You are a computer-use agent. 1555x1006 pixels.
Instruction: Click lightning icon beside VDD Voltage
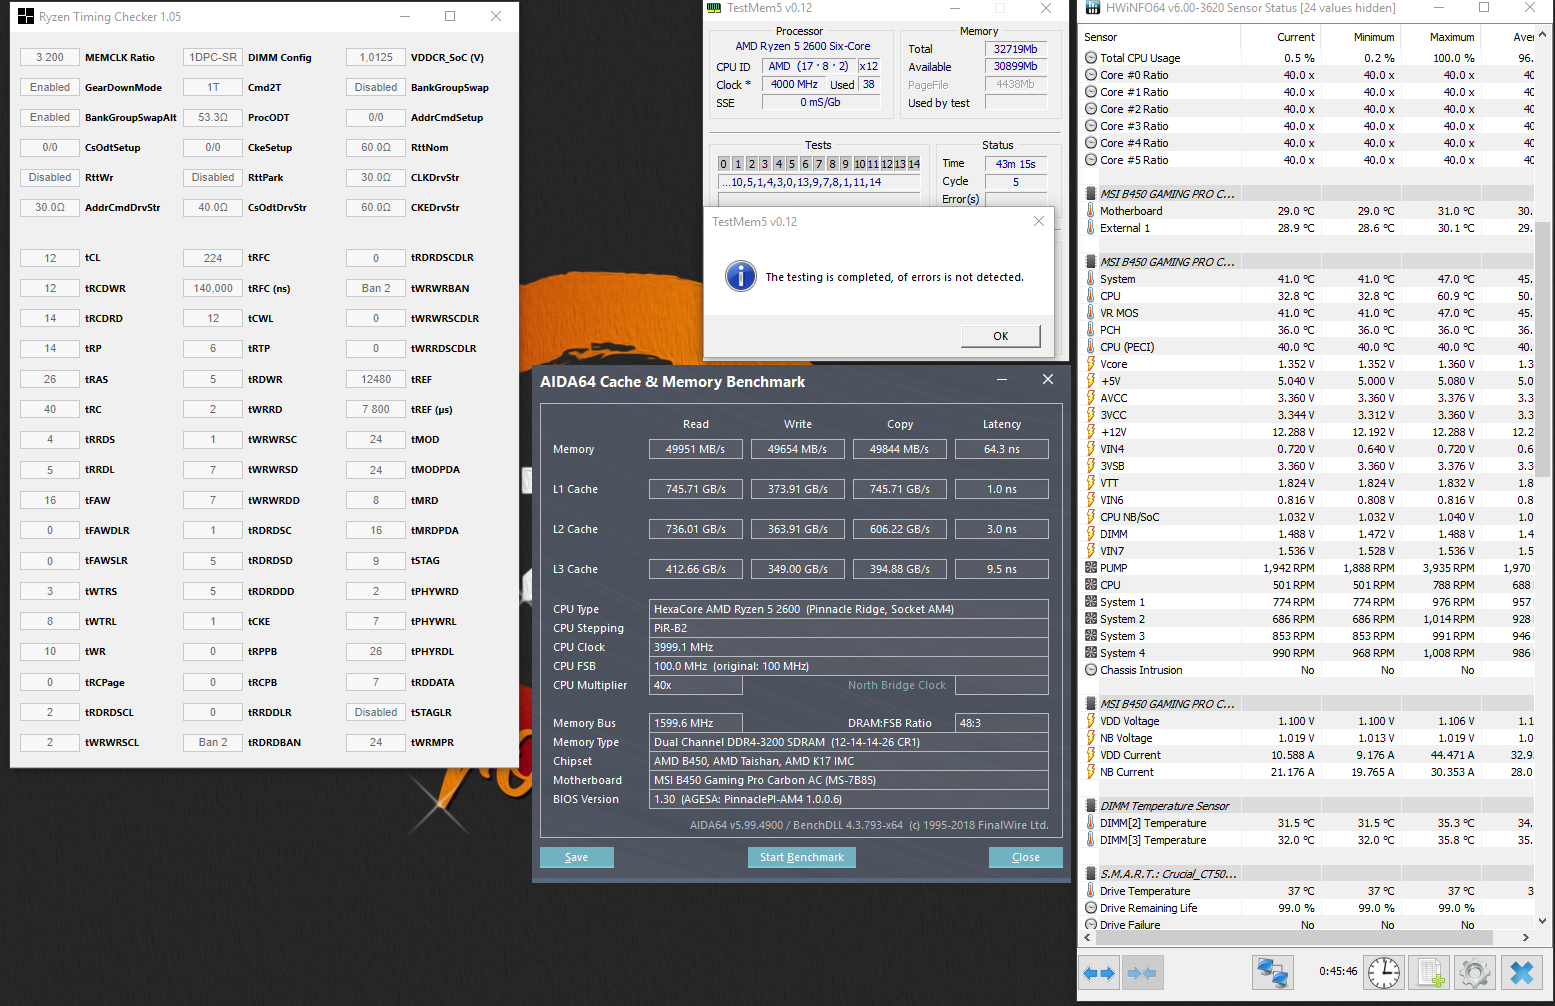[x=1091, y=721]
